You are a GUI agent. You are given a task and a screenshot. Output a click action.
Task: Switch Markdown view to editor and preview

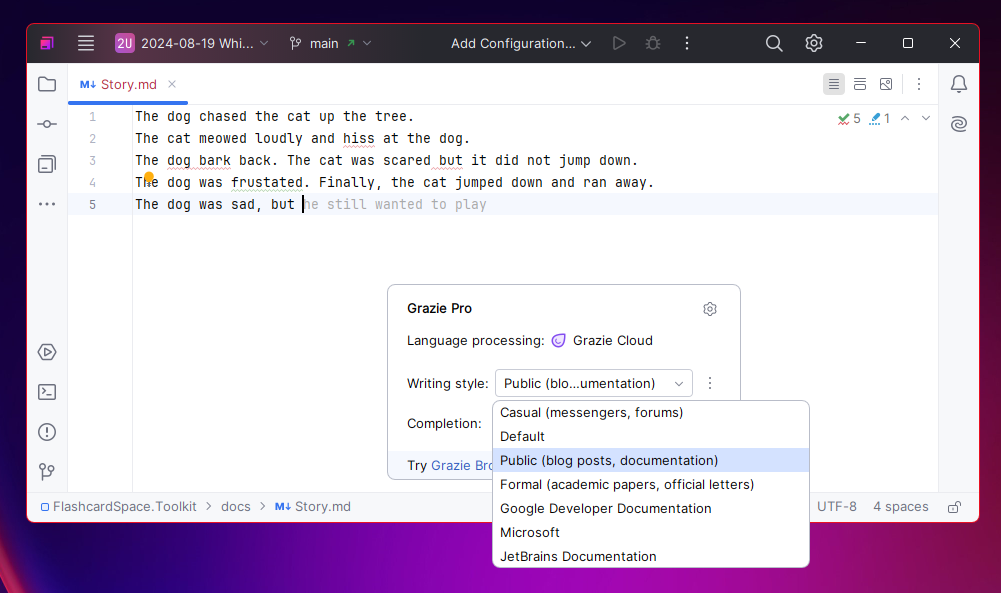[860, 84]
